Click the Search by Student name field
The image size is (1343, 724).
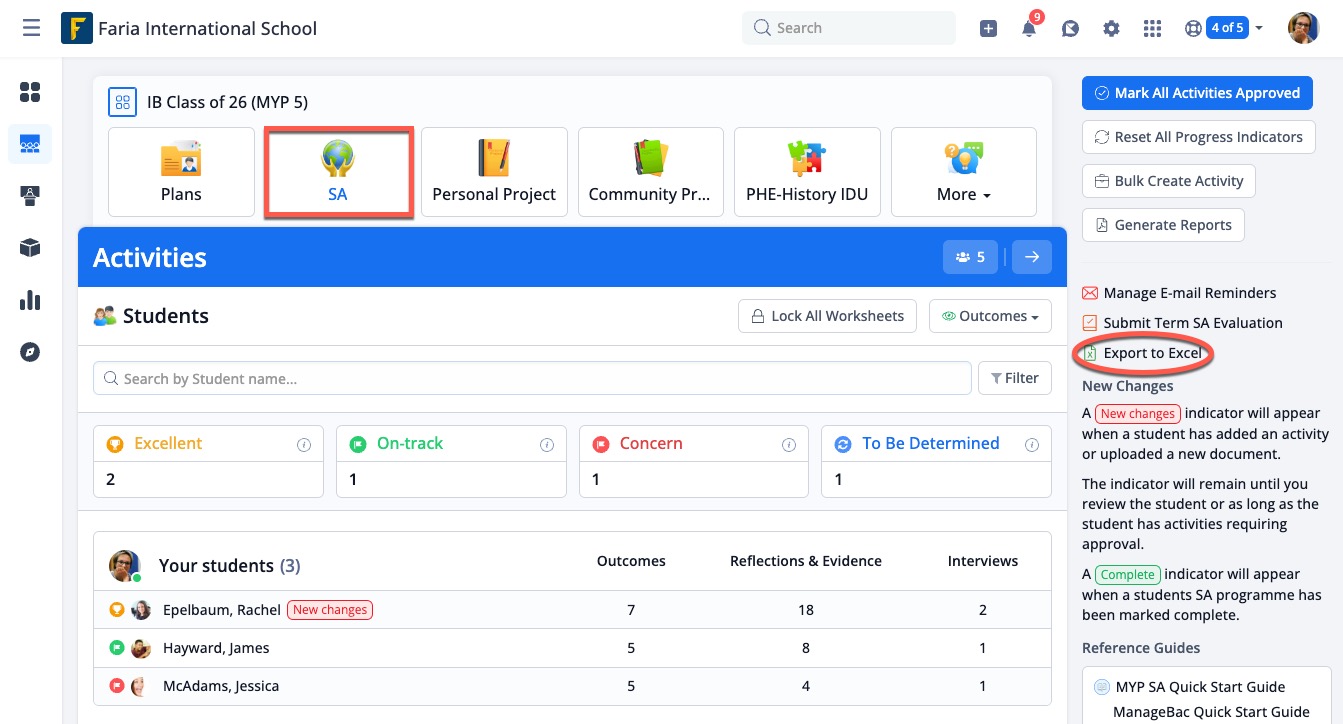pos(532,379)
